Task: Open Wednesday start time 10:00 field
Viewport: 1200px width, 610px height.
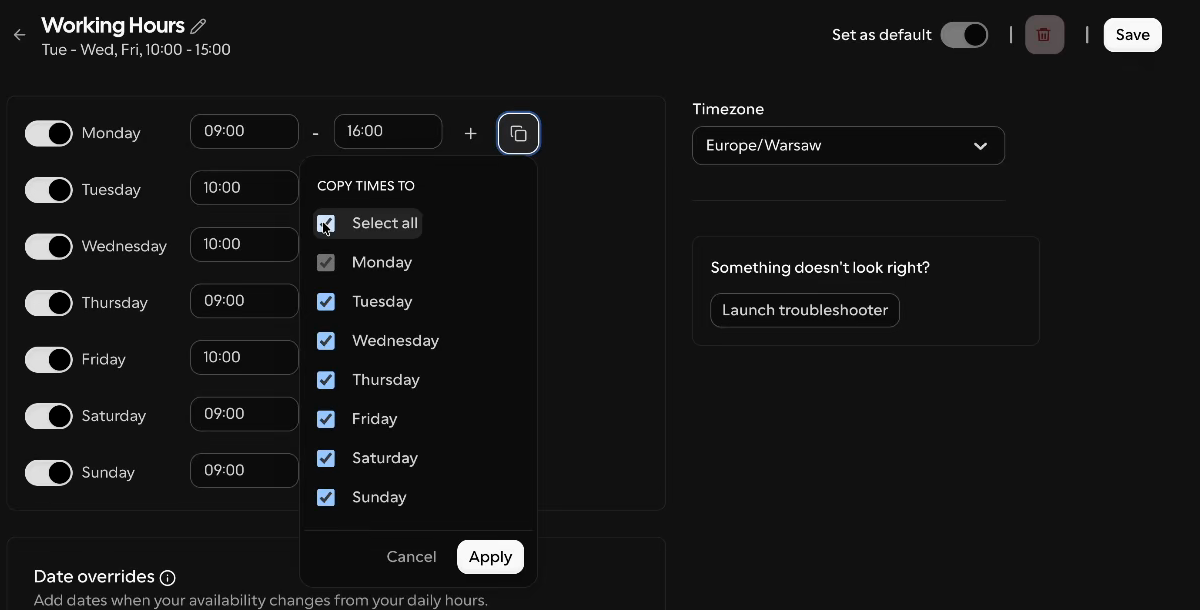Action: 244,244
